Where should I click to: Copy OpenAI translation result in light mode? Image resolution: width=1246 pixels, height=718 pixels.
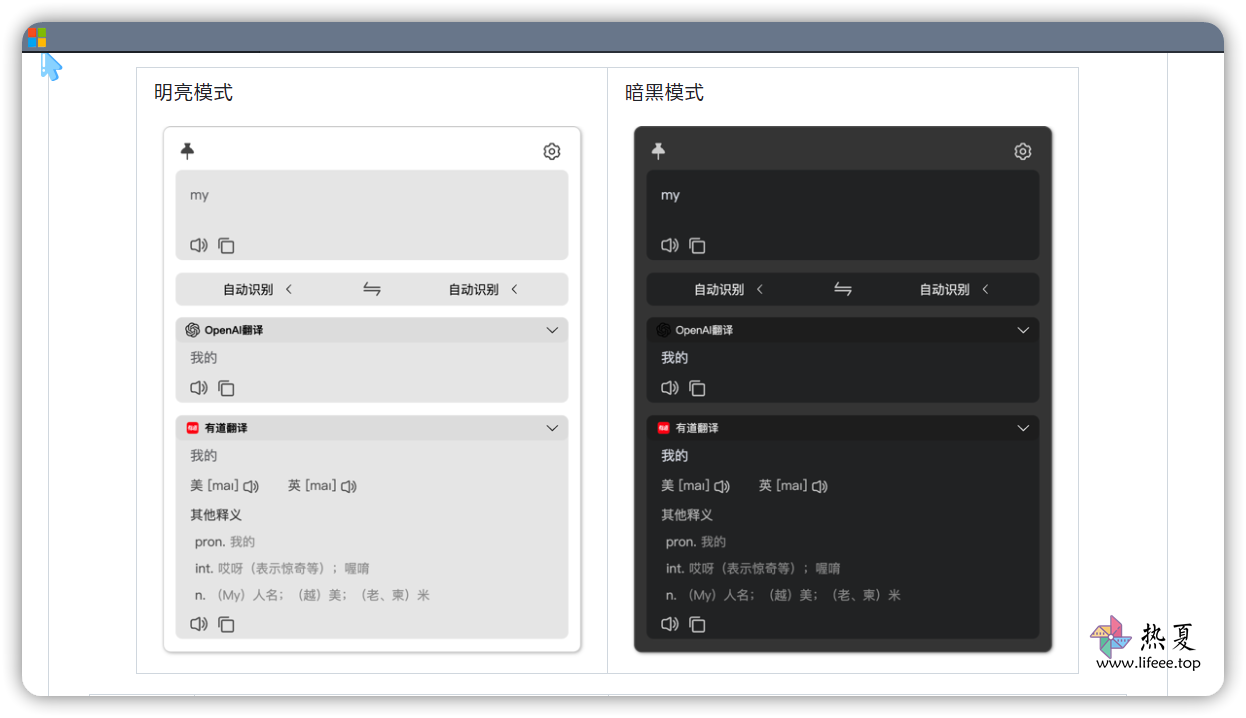point(227,388)
